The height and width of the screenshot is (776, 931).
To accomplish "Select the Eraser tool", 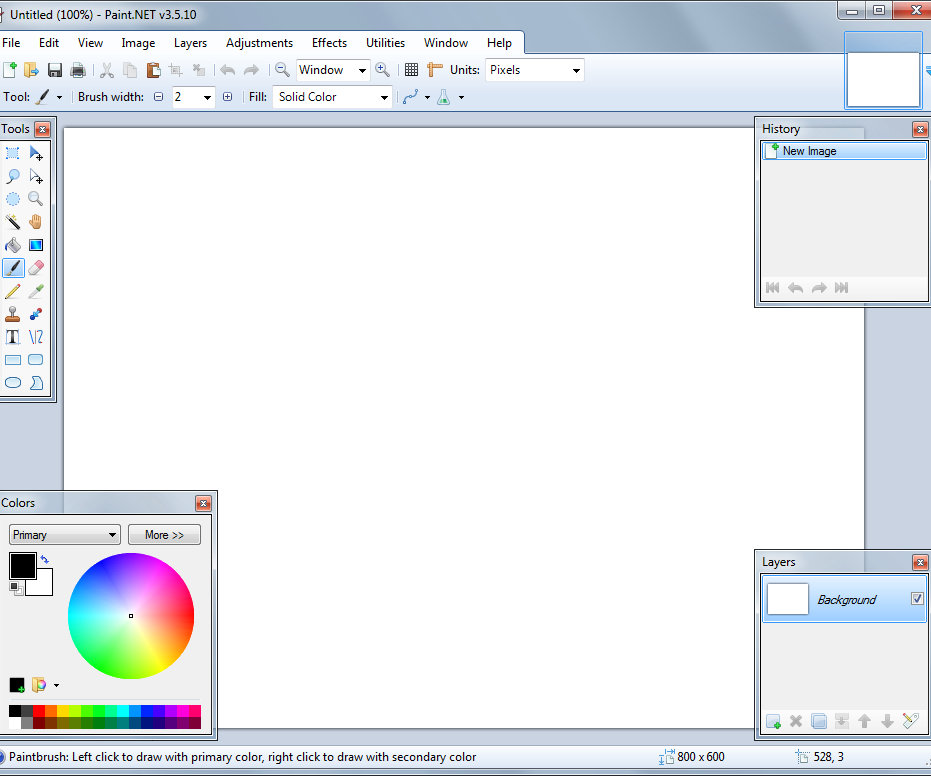I will pyautogui.click(x=35, y=267).
